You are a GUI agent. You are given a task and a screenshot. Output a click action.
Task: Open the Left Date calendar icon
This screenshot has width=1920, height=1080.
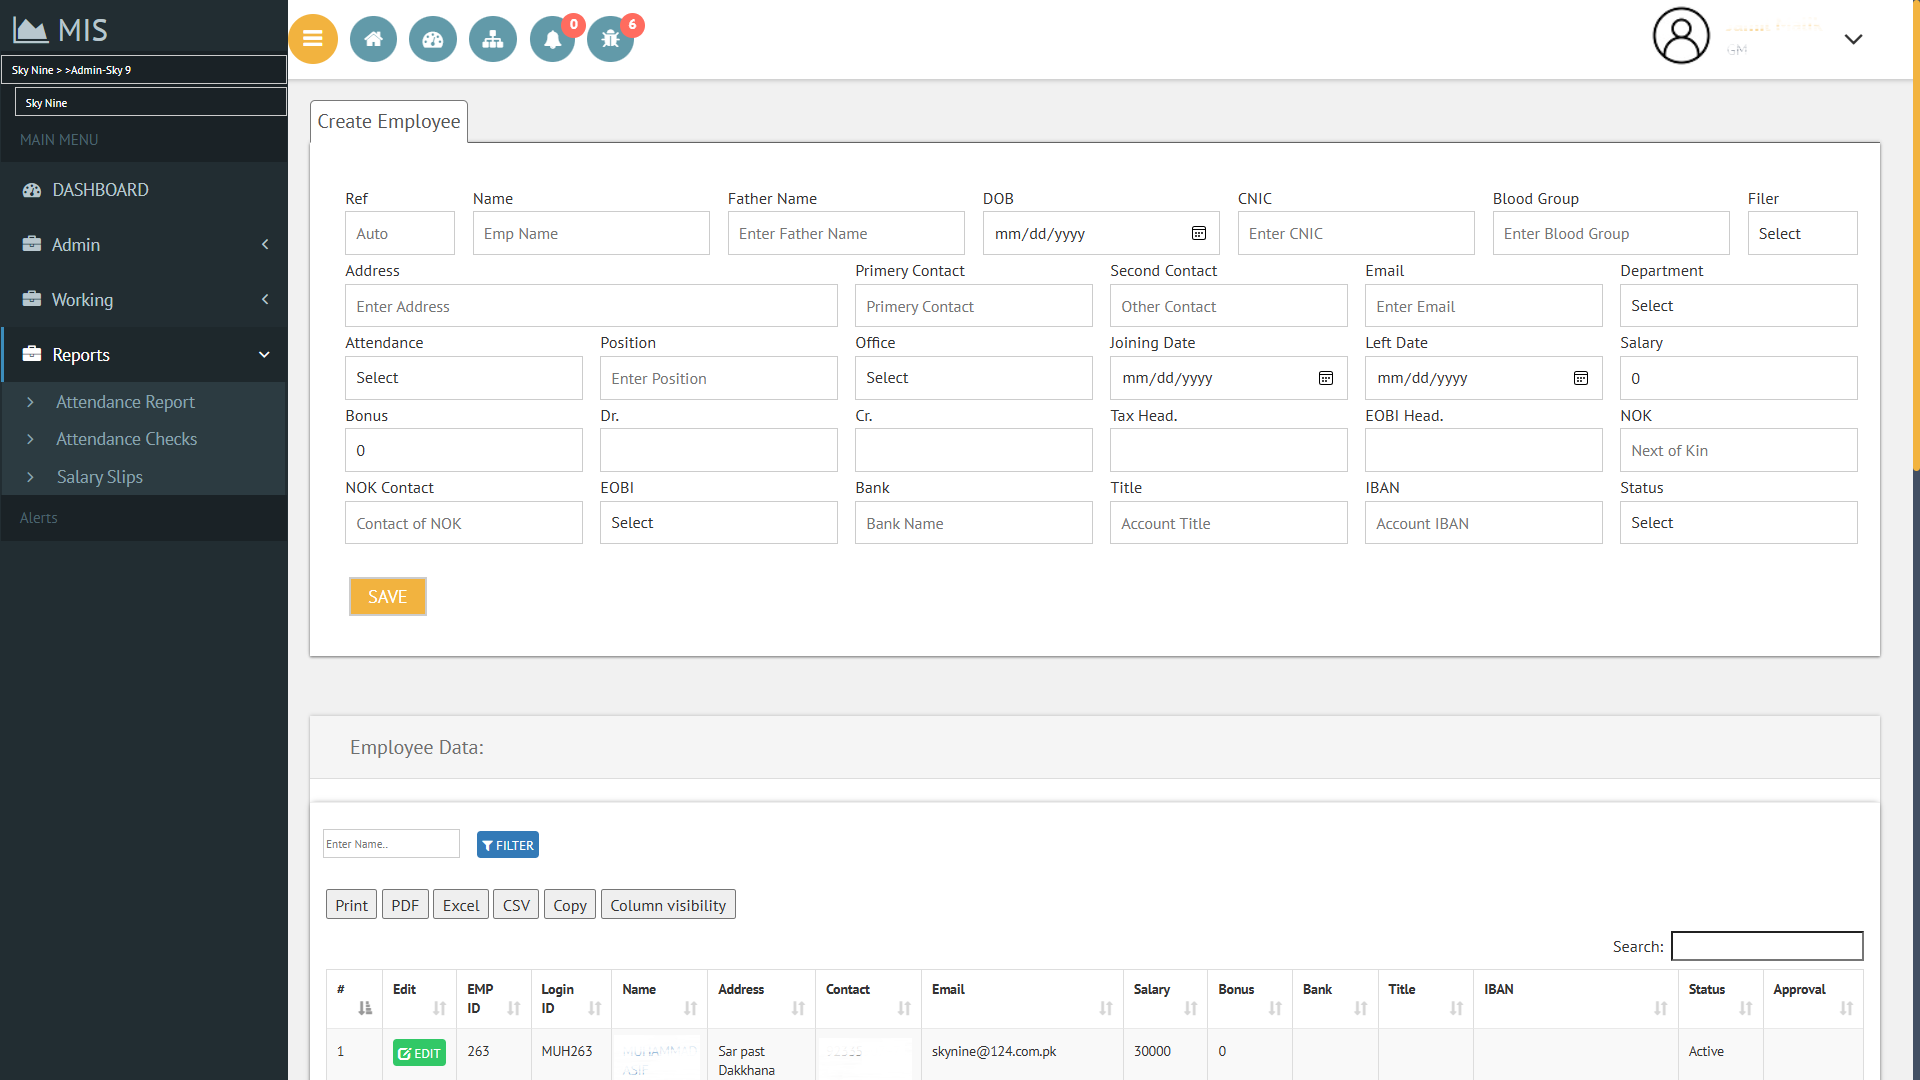tap(1581, 378)
